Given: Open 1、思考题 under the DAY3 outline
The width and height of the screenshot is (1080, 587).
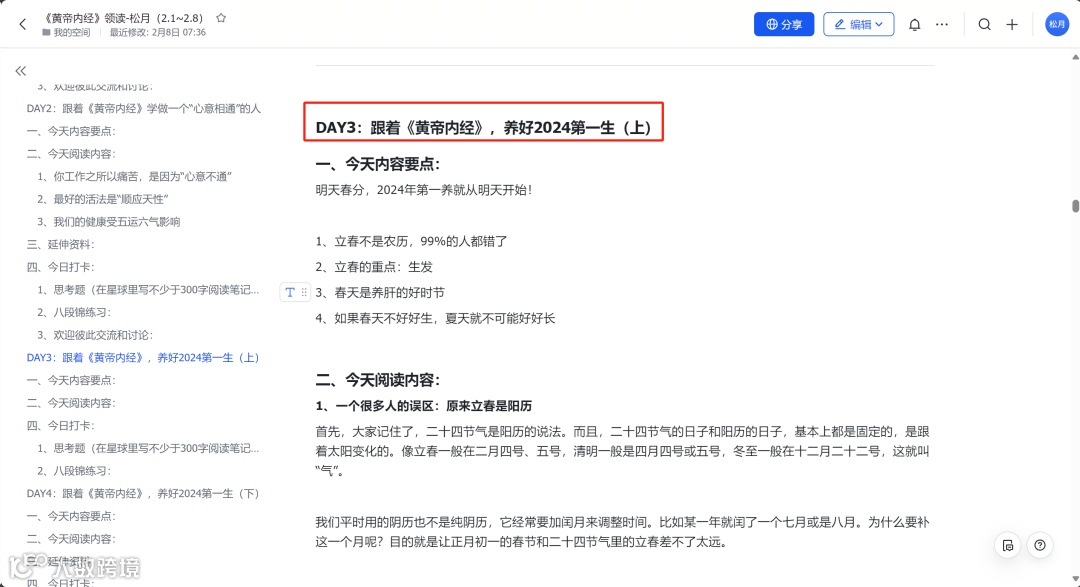Looking at the screenshot, I should (x=148, y=449).
